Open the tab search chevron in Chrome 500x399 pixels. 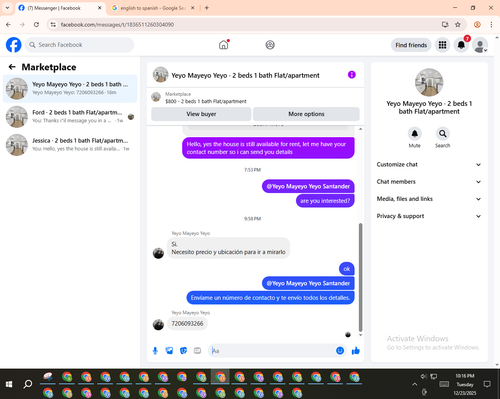coord(7,8)
